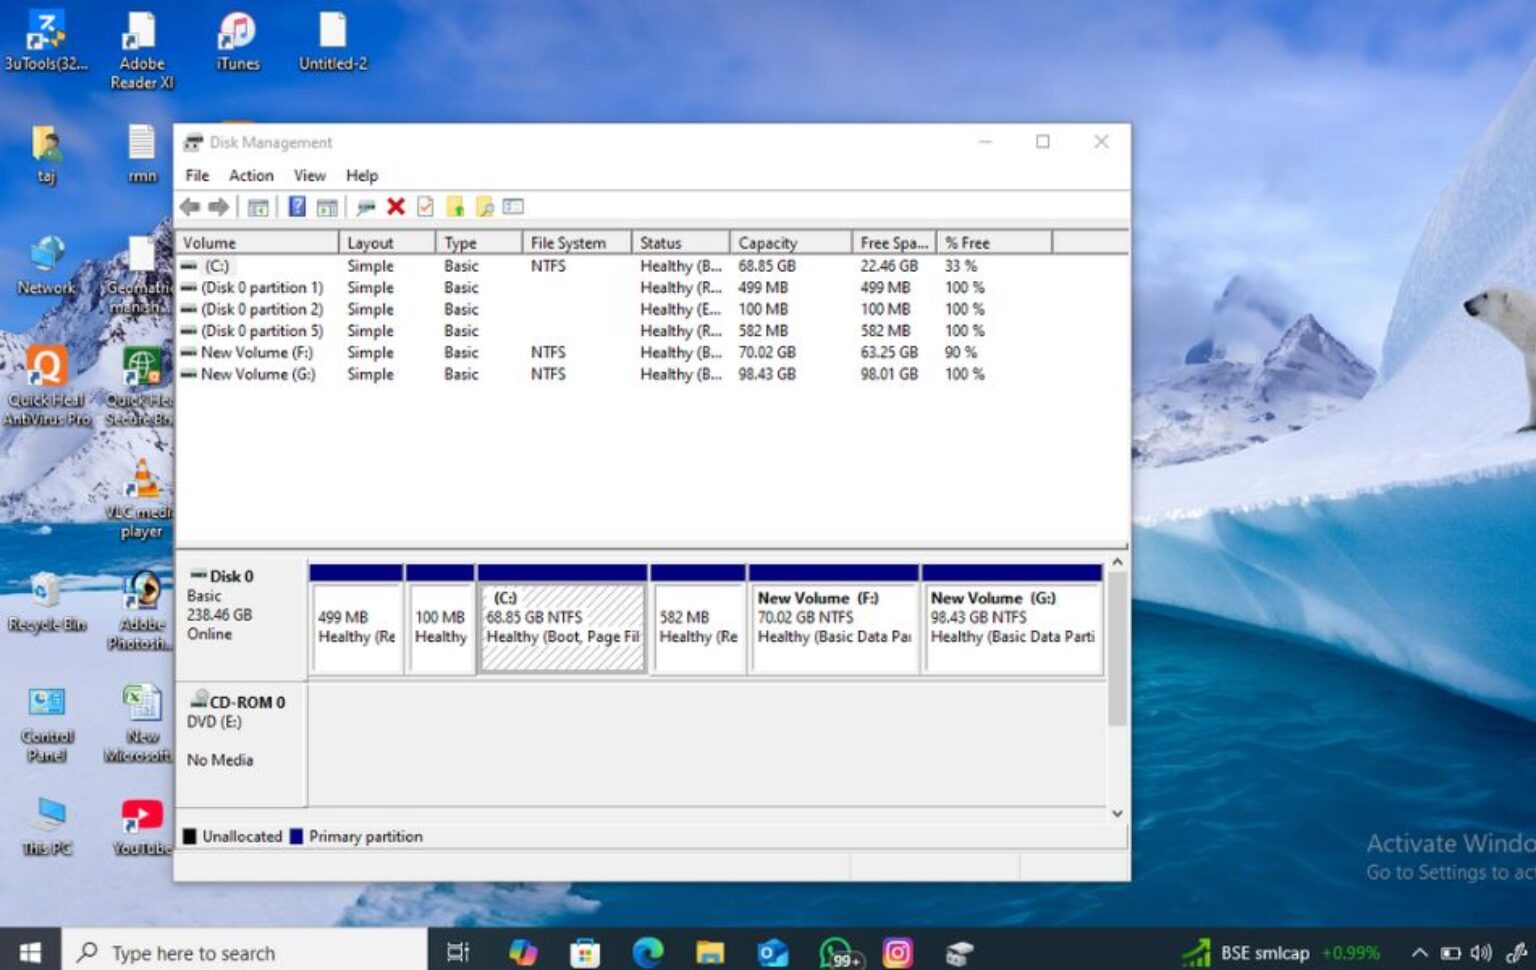Open the File menu
Image resolution: width=1536 pixels, height=970 pixels.
point(196,175)
